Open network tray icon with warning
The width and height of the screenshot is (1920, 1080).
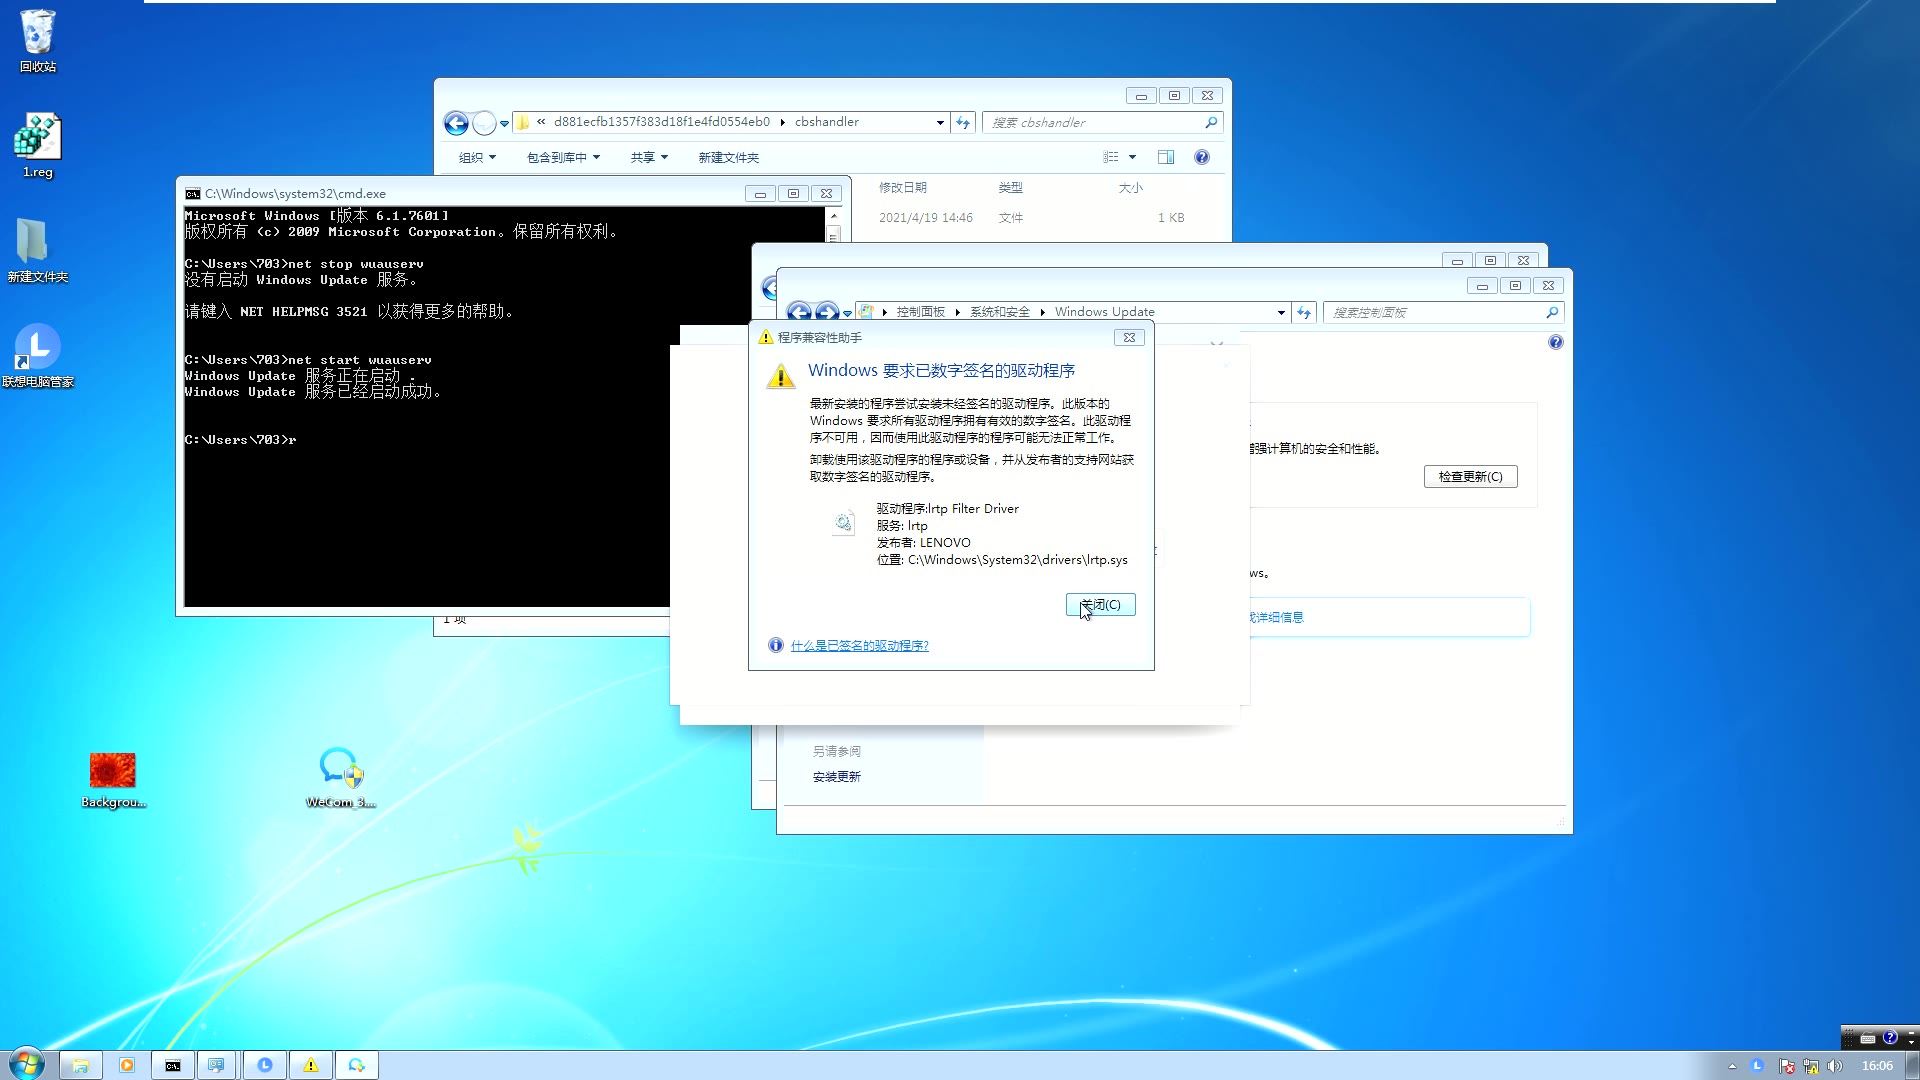(x=1811, y=1066)
